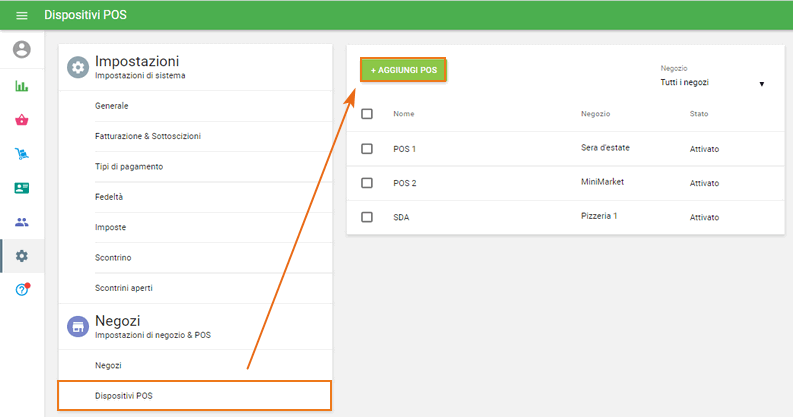Select Dispositivi POS in the Negozi section
This screenshot has height=417, width=793.
[x=195, y=395]
